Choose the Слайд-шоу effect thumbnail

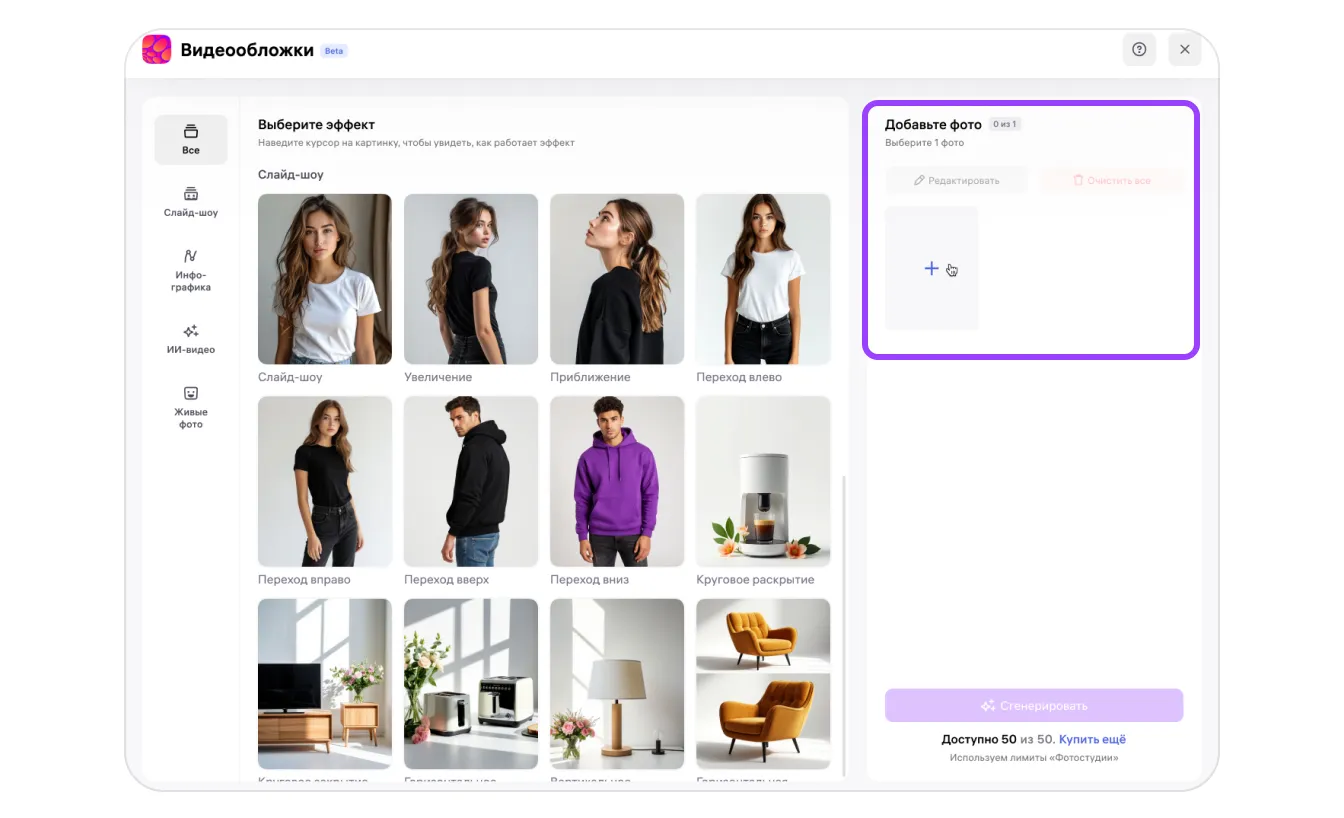[x=325, y=279]
